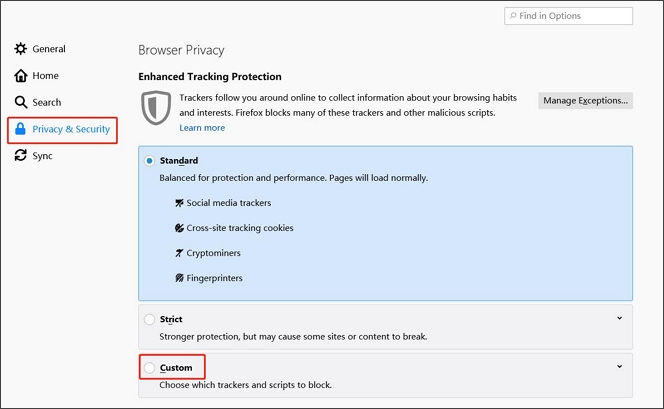This screenshot has height=409, width=664.
Task: Open the Learn more link
Action: tap(202, 128)
